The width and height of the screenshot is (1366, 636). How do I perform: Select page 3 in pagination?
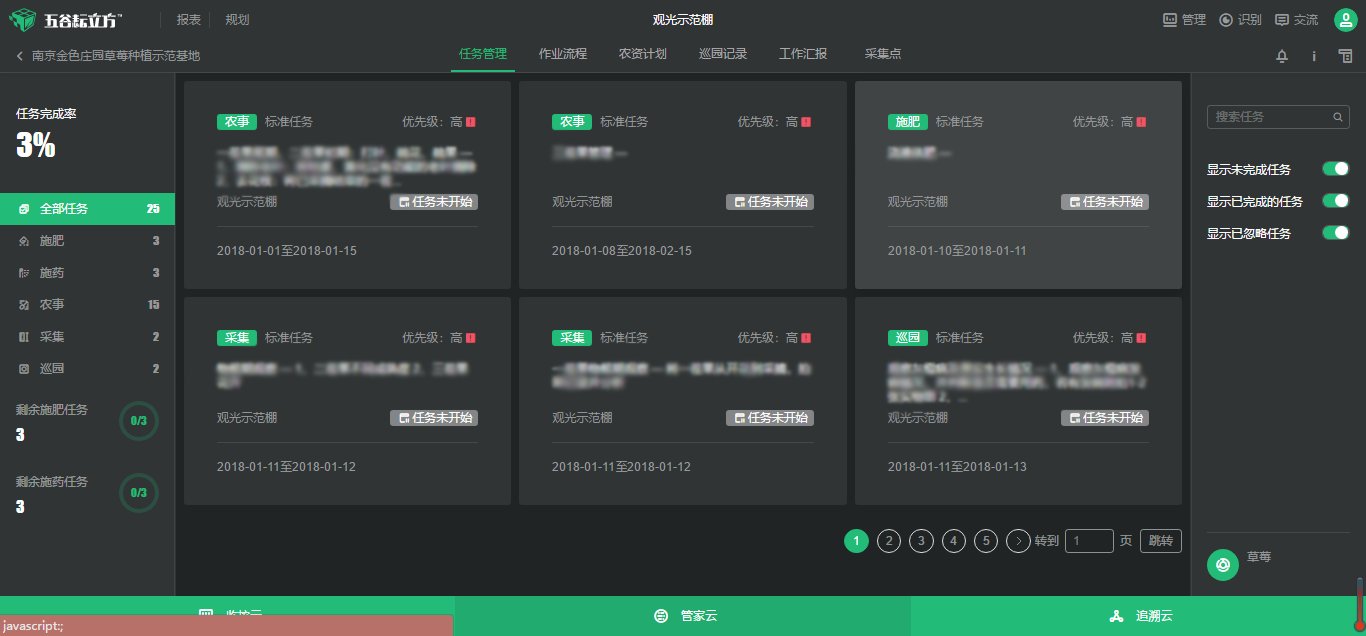pyautogui.click(x=921, y=540)
